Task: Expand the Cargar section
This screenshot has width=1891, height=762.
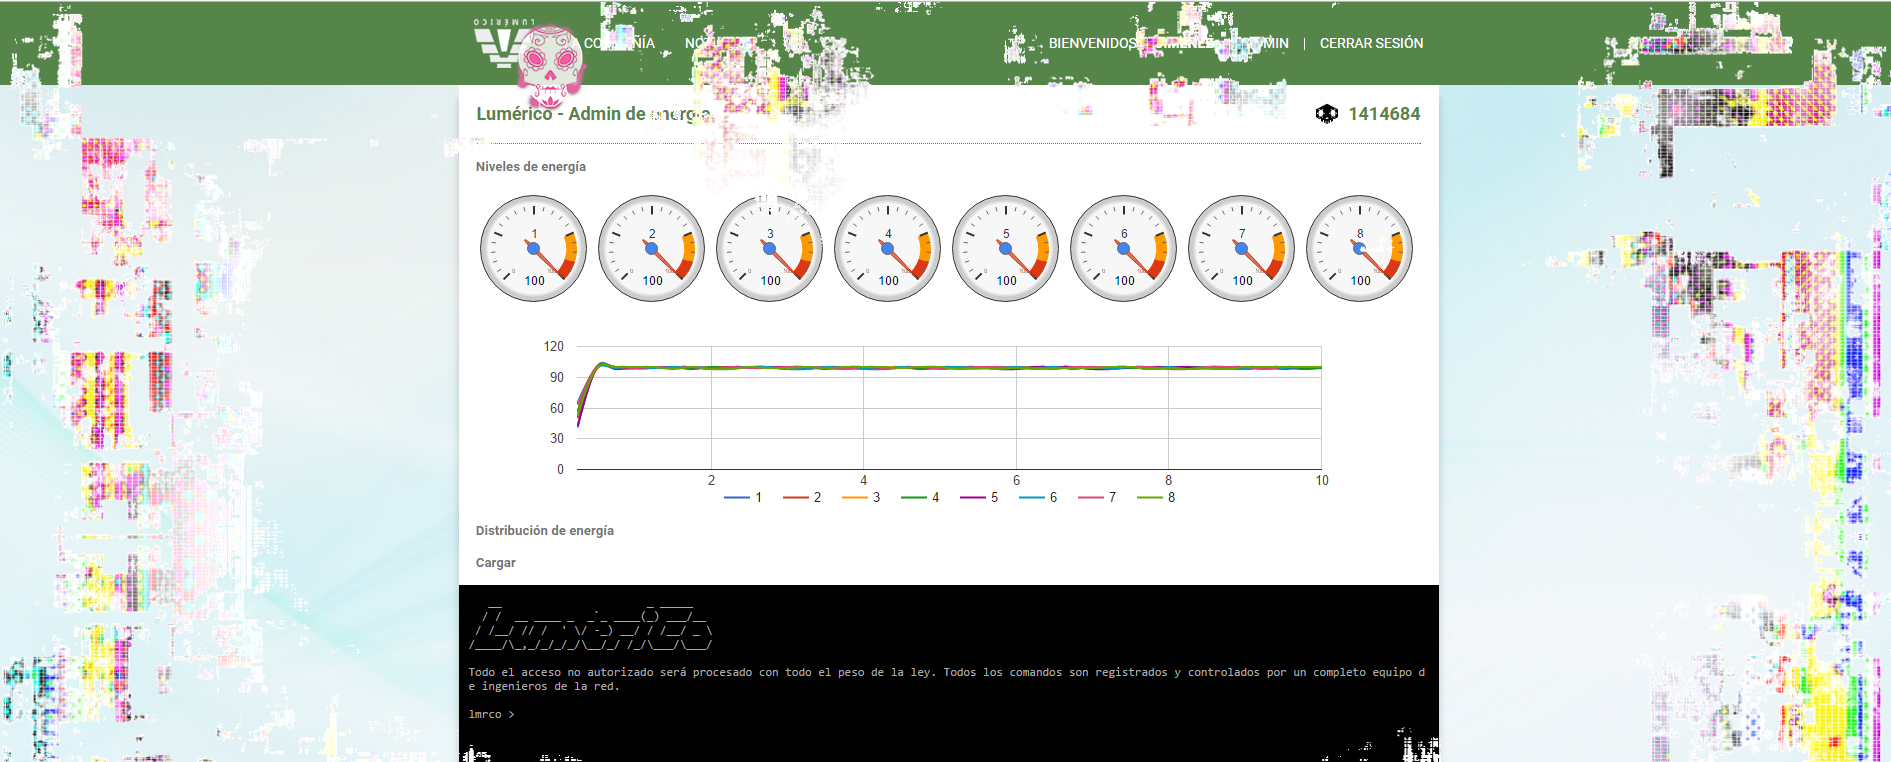Action: [x=496, y=563]
